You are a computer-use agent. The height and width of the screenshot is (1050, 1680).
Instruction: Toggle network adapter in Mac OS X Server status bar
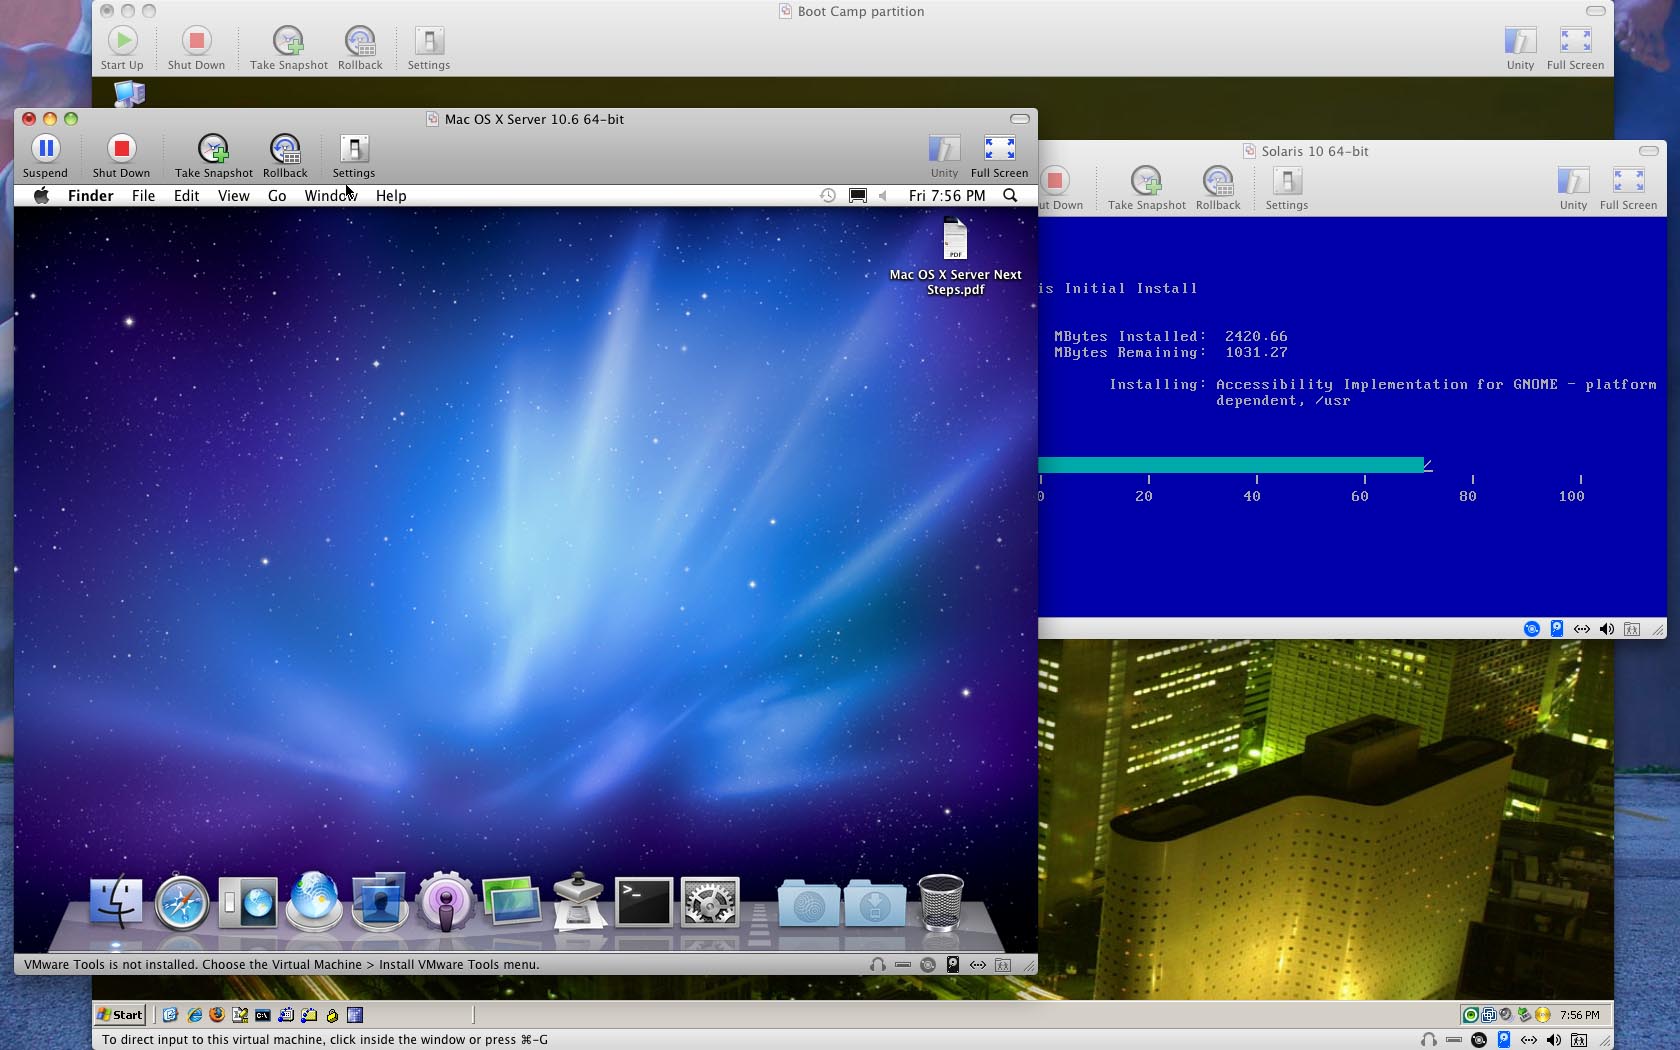[978, 965]
